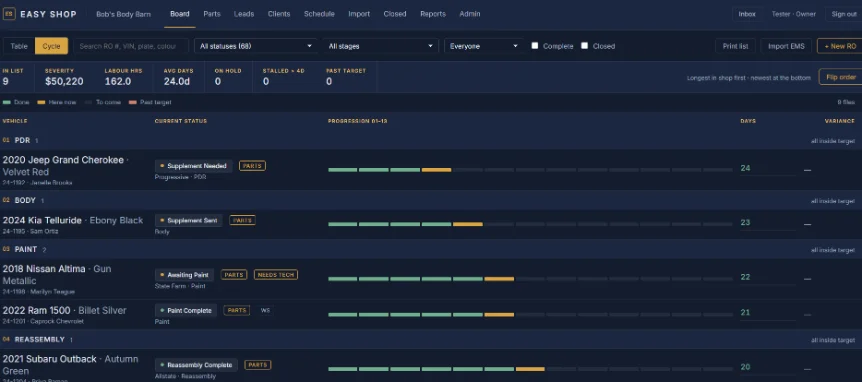This screenshot has width=862, height=382.
Task: Click the Paint Complete status badge
Action: click(x=186, y=311)
